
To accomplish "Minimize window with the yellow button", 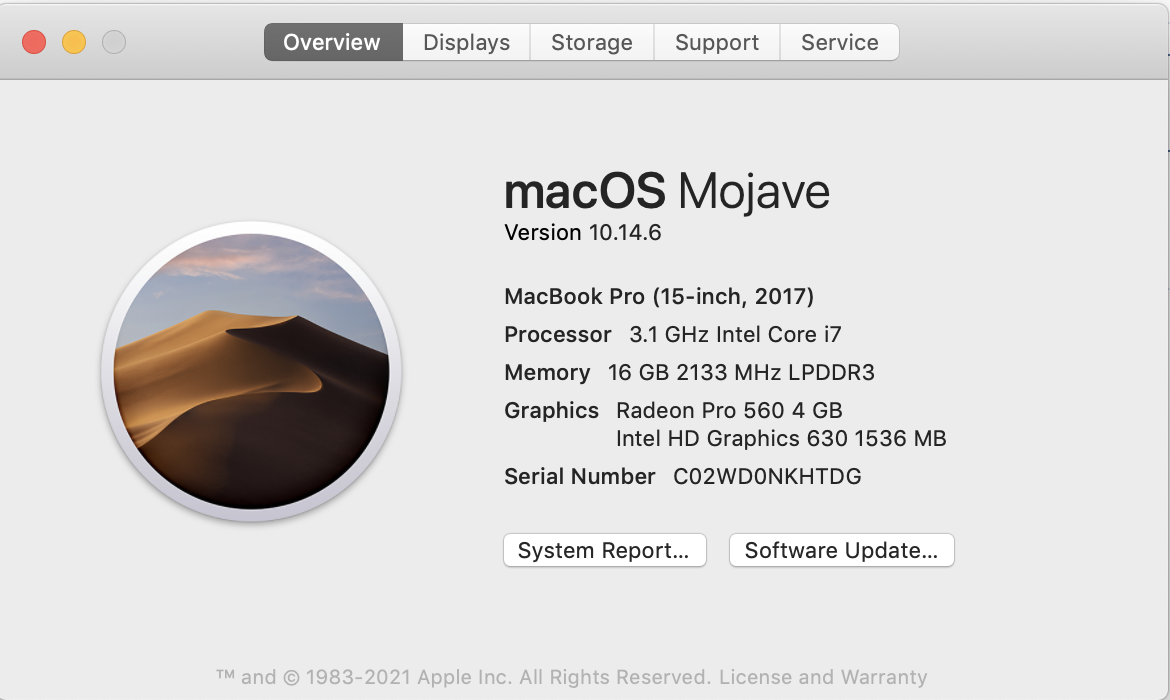I will 74,42.
